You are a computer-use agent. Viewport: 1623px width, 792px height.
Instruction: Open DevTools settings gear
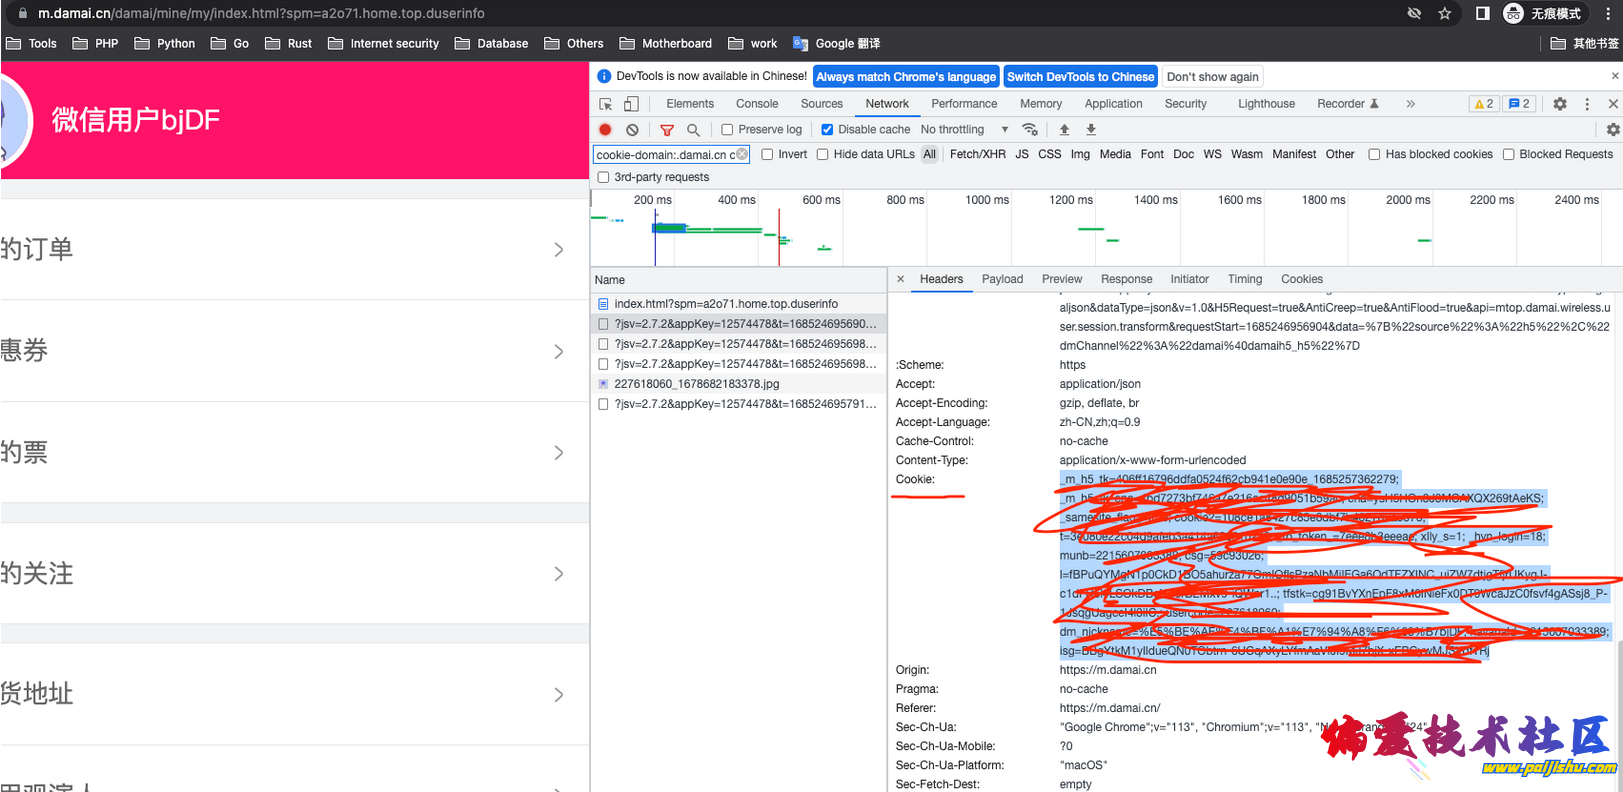pyautogui.click(x=1559, y=104)
